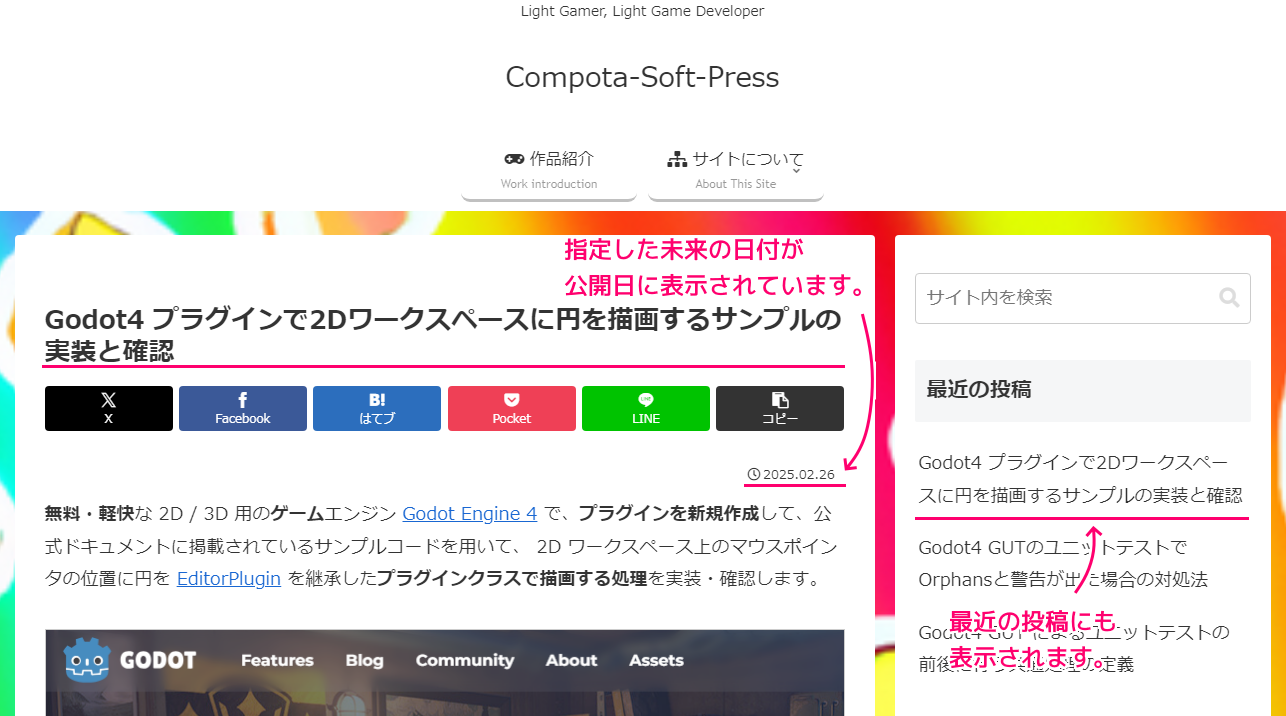This screenshot has width=1286, height=716.
Task: Expand the サイトについて submenu chevron
Action: (797, 170)
